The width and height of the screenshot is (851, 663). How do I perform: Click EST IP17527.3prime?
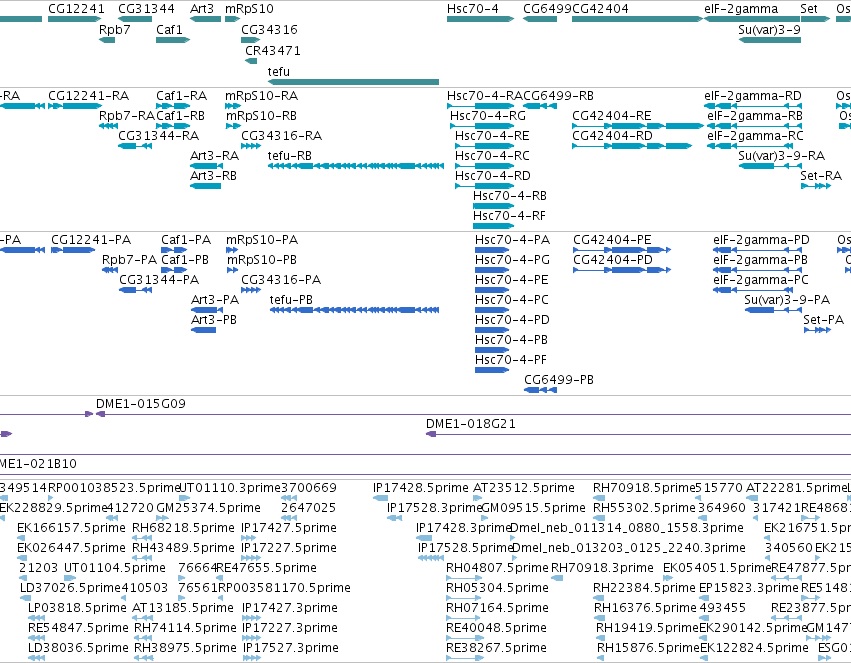tap(251, 658)
